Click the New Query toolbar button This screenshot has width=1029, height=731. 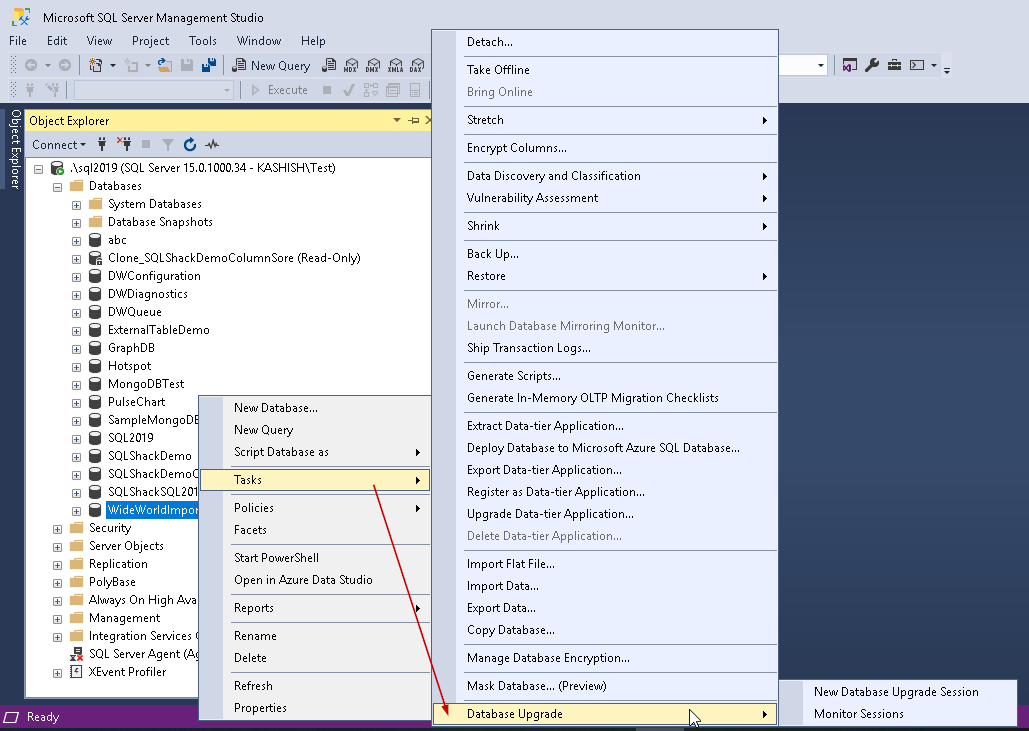click(x=272, y=65)
